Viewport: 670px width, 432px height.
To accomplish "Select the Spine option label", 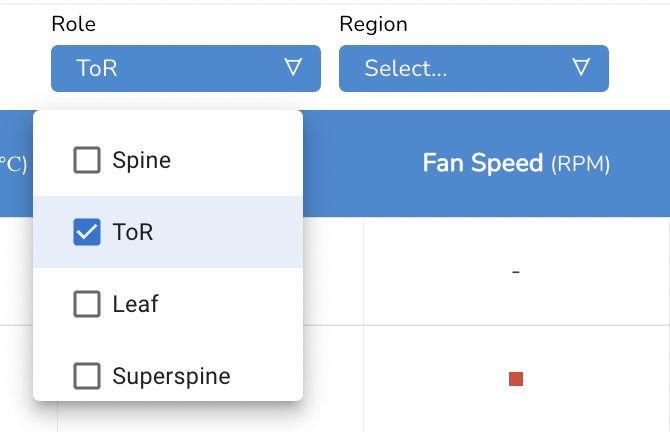I will click(141, 160).
